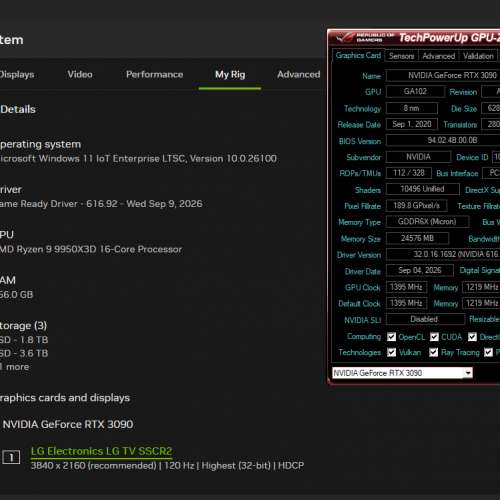Click the Default Clock field 1395 MHz
This screenshot has height=500, width=500.
pos(406,303)
